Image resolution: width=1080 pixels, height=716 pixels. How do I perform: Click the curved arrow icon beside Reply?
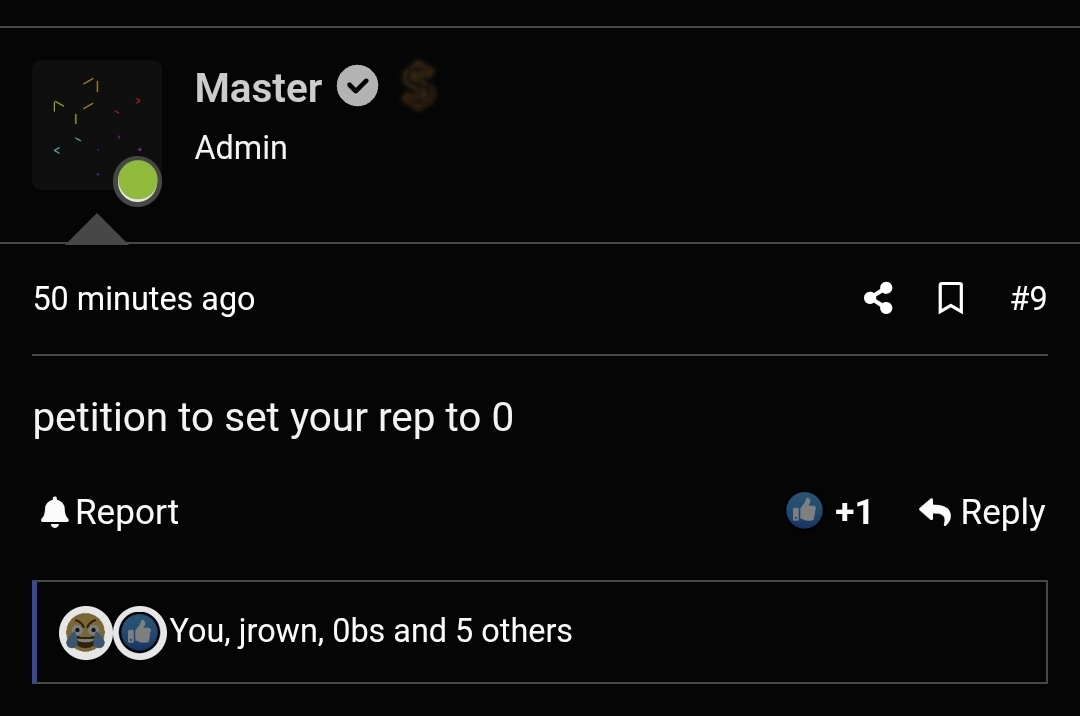pyautogui.click(x=934, y=512)
